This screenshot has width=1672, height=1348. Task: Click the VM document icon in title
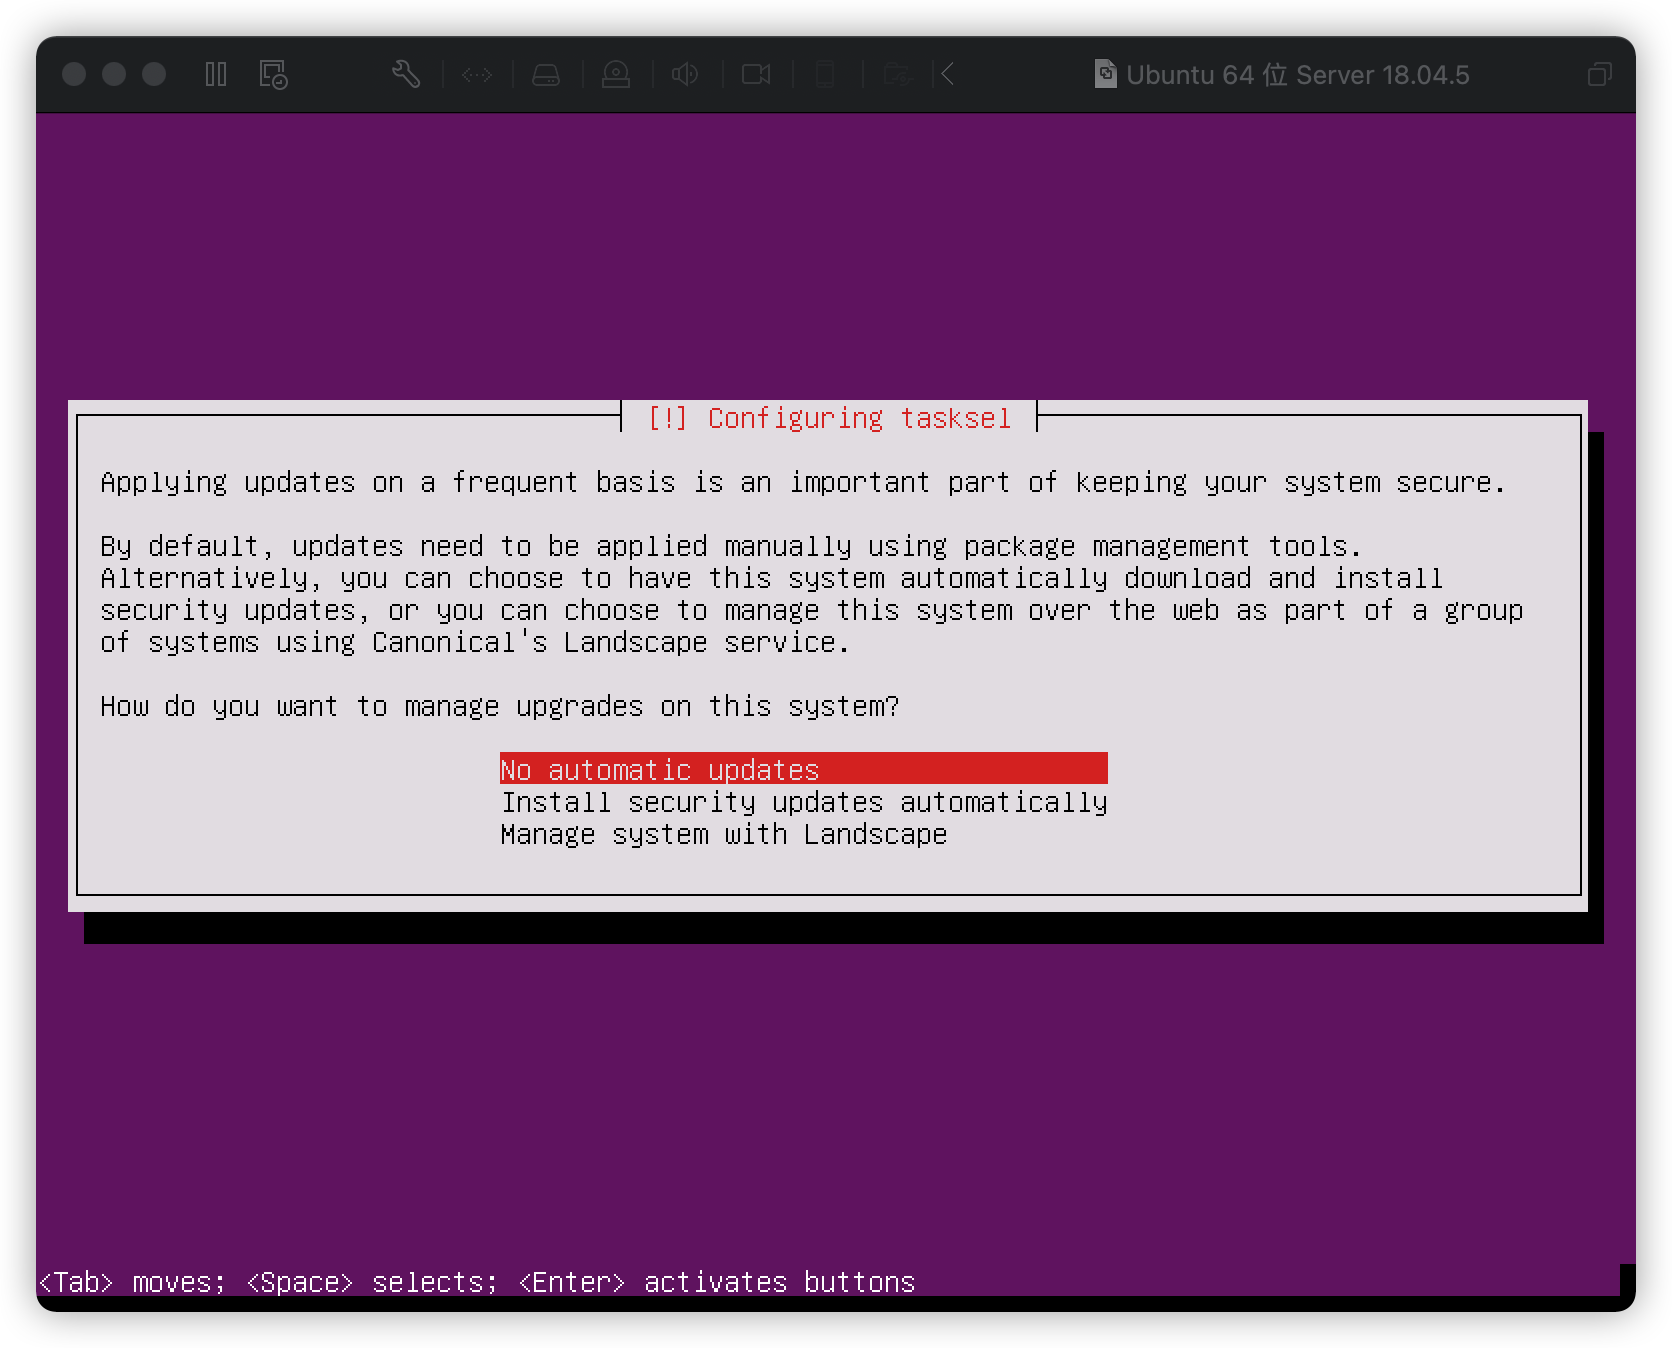tap(1105, 74)
